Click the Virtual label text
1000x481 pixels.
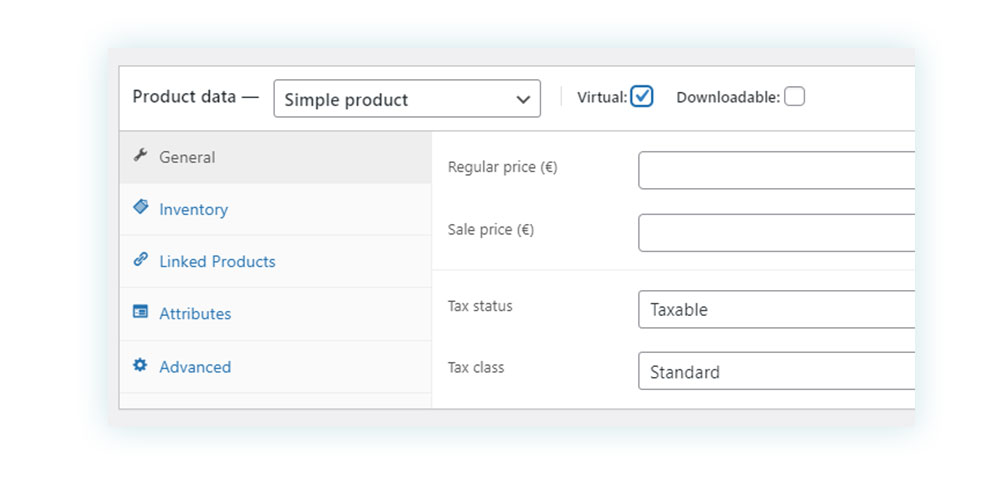click(x=603, y=98)
